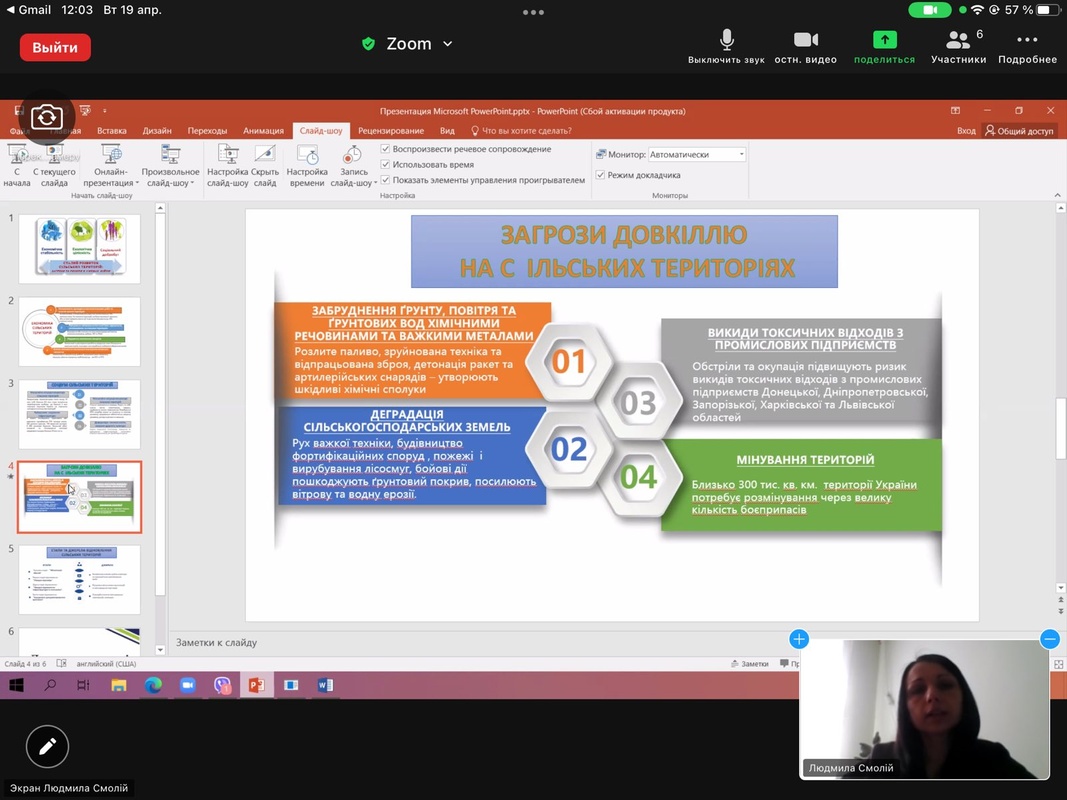Open Microsoft Edge from taskbar
The image size is (1067, 800).
coord(153,685)
